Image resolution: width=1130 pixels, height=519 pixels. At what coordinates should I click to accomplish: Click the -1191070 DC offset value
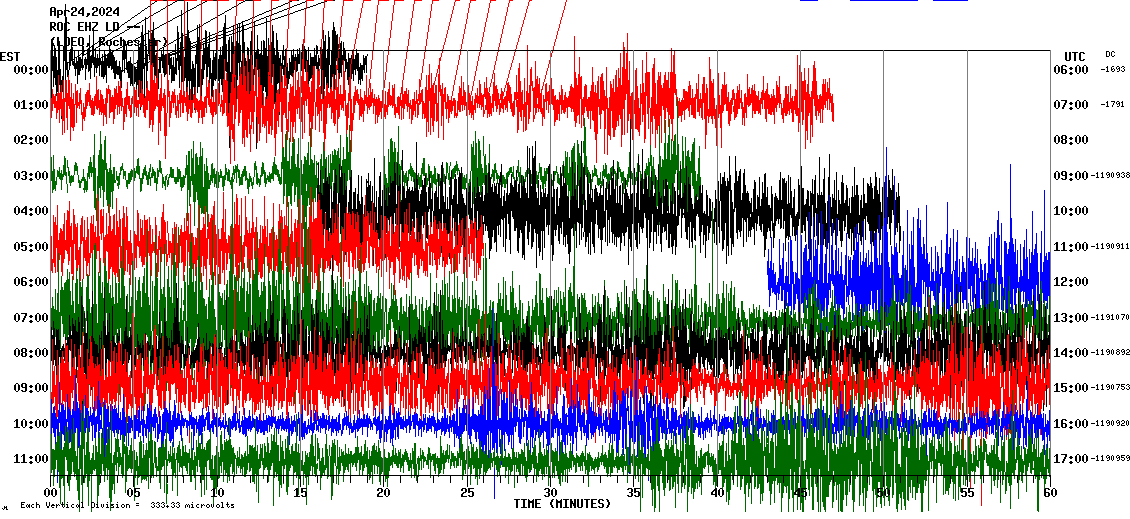1110,318
